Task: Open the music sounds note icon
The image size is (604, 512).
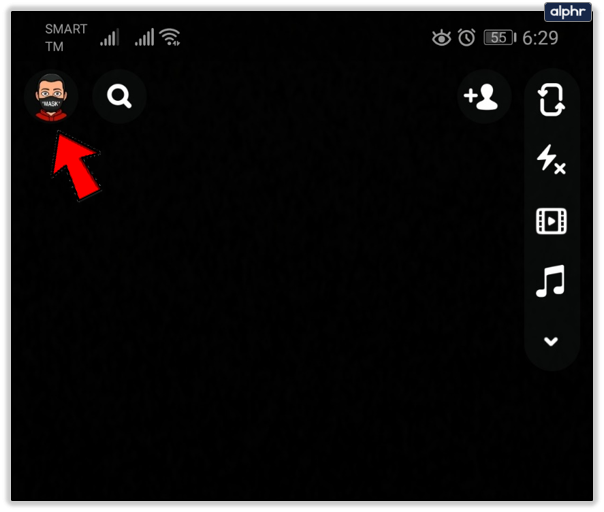Action: (550, 281)
